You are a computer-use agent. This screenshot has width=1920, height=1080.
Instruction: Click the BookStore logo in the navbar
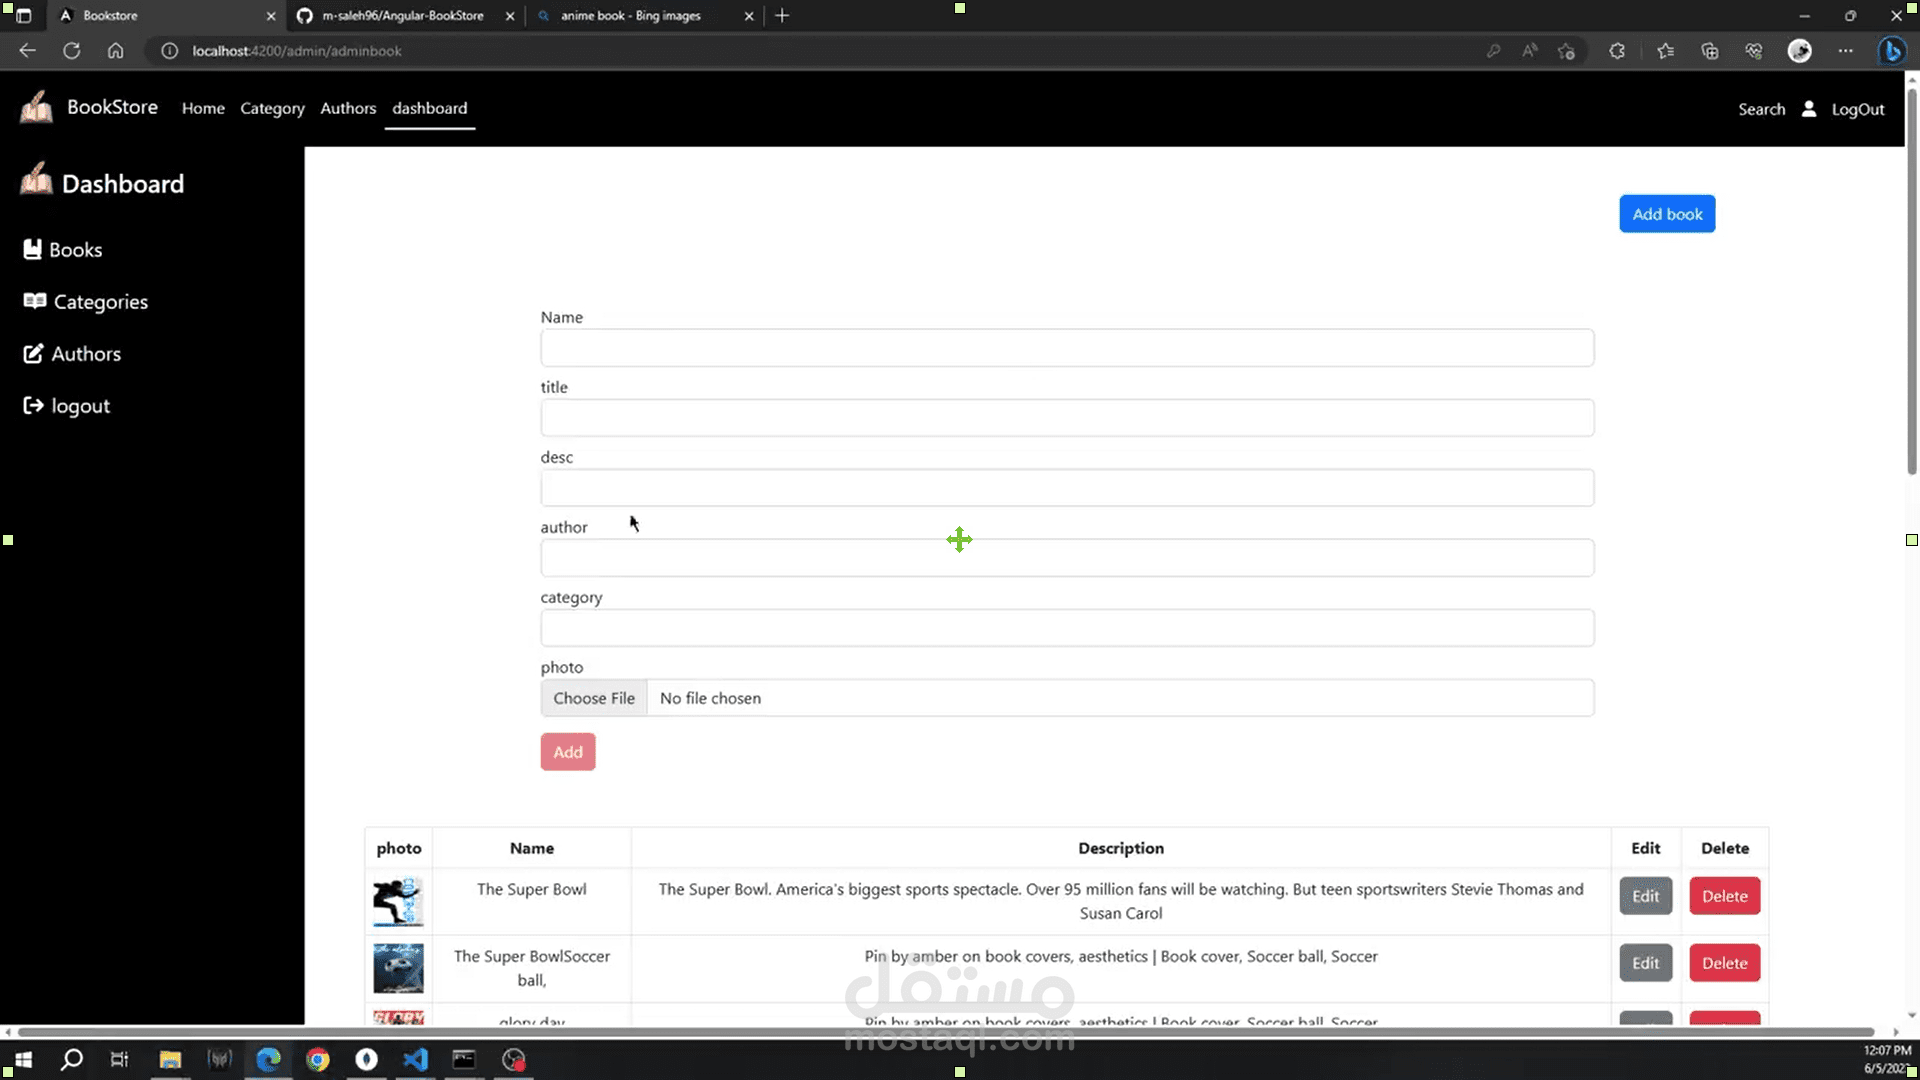tap(37, 107)
